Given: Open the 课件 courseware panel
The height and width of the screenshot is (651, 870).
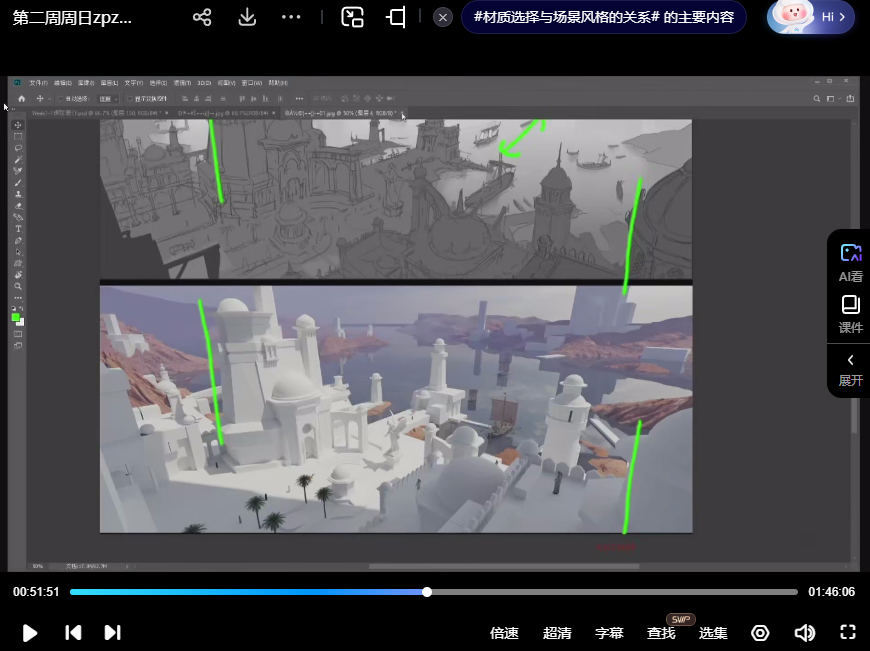Looking at the screenshot, I should coord(850,314).
